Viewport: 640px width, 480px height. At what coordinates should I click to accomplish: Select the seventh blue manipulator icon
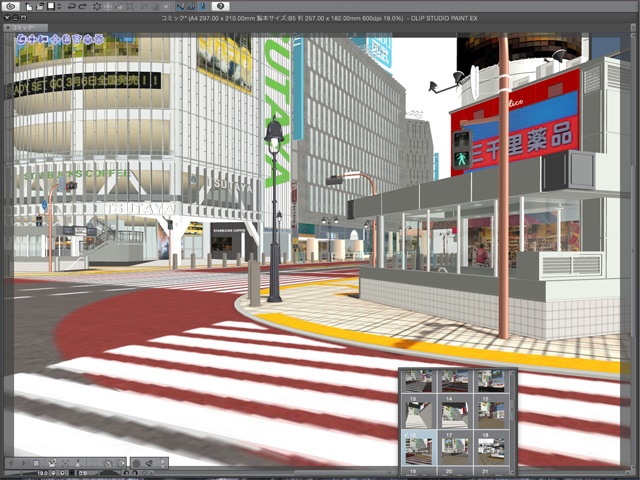pyautogui.click(x=88, y=39)
